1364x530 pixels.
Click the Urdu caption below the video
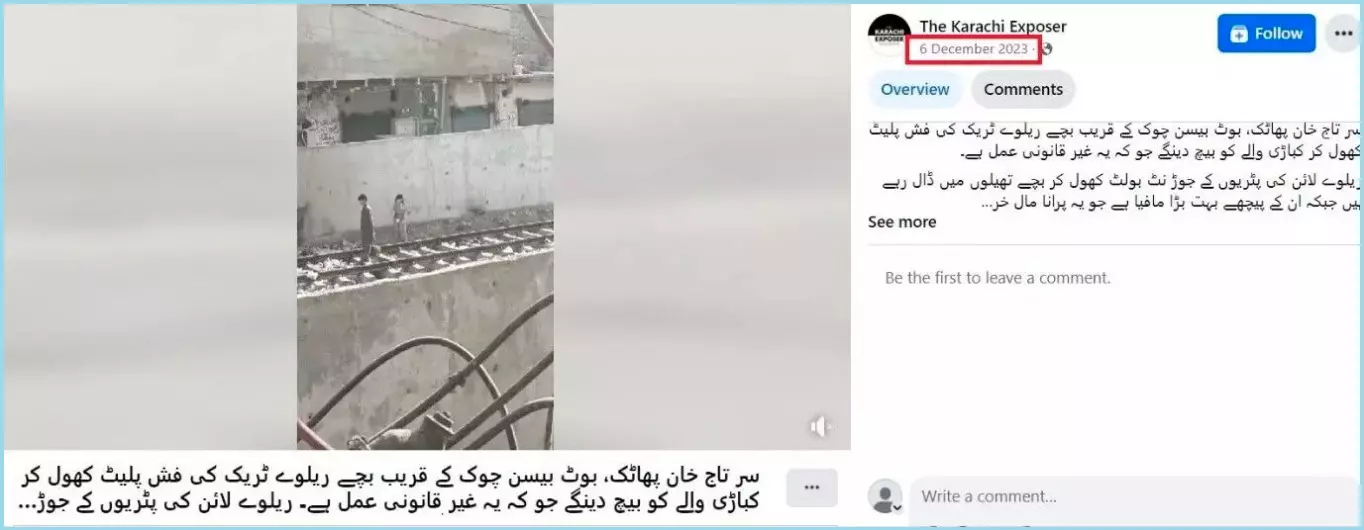point(390,488)
